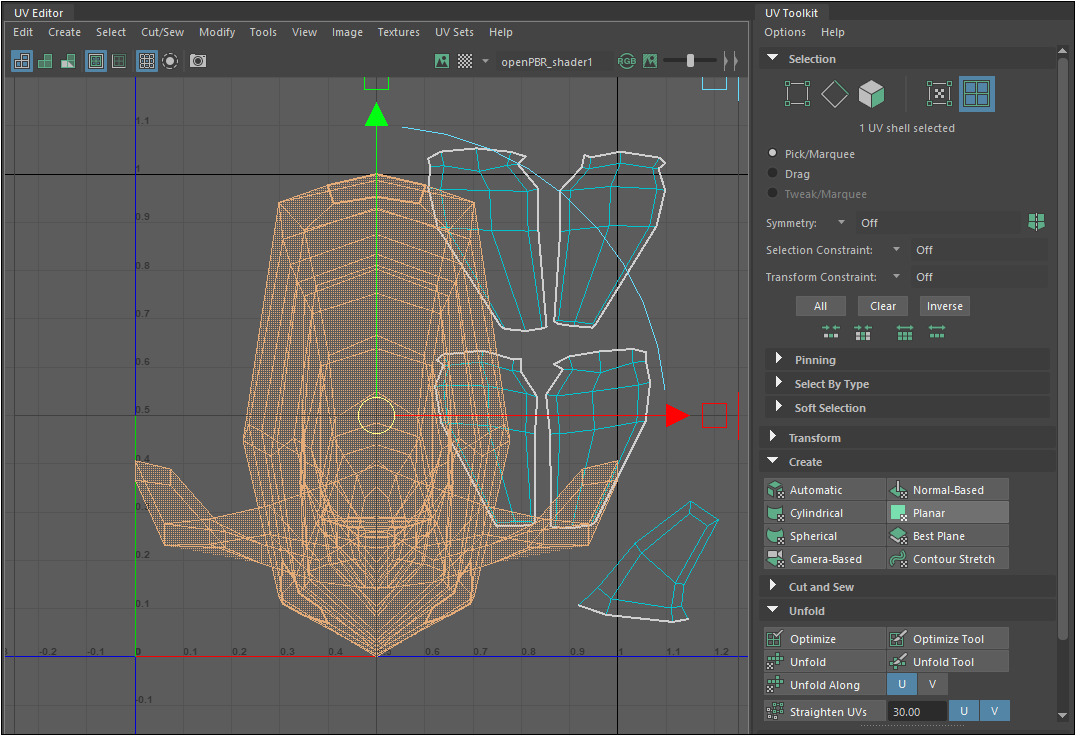Viewport: 1076px width, 736px height.
Task: Open the Symmetry dropdown arrow
Action: click(x=841, y=223)
